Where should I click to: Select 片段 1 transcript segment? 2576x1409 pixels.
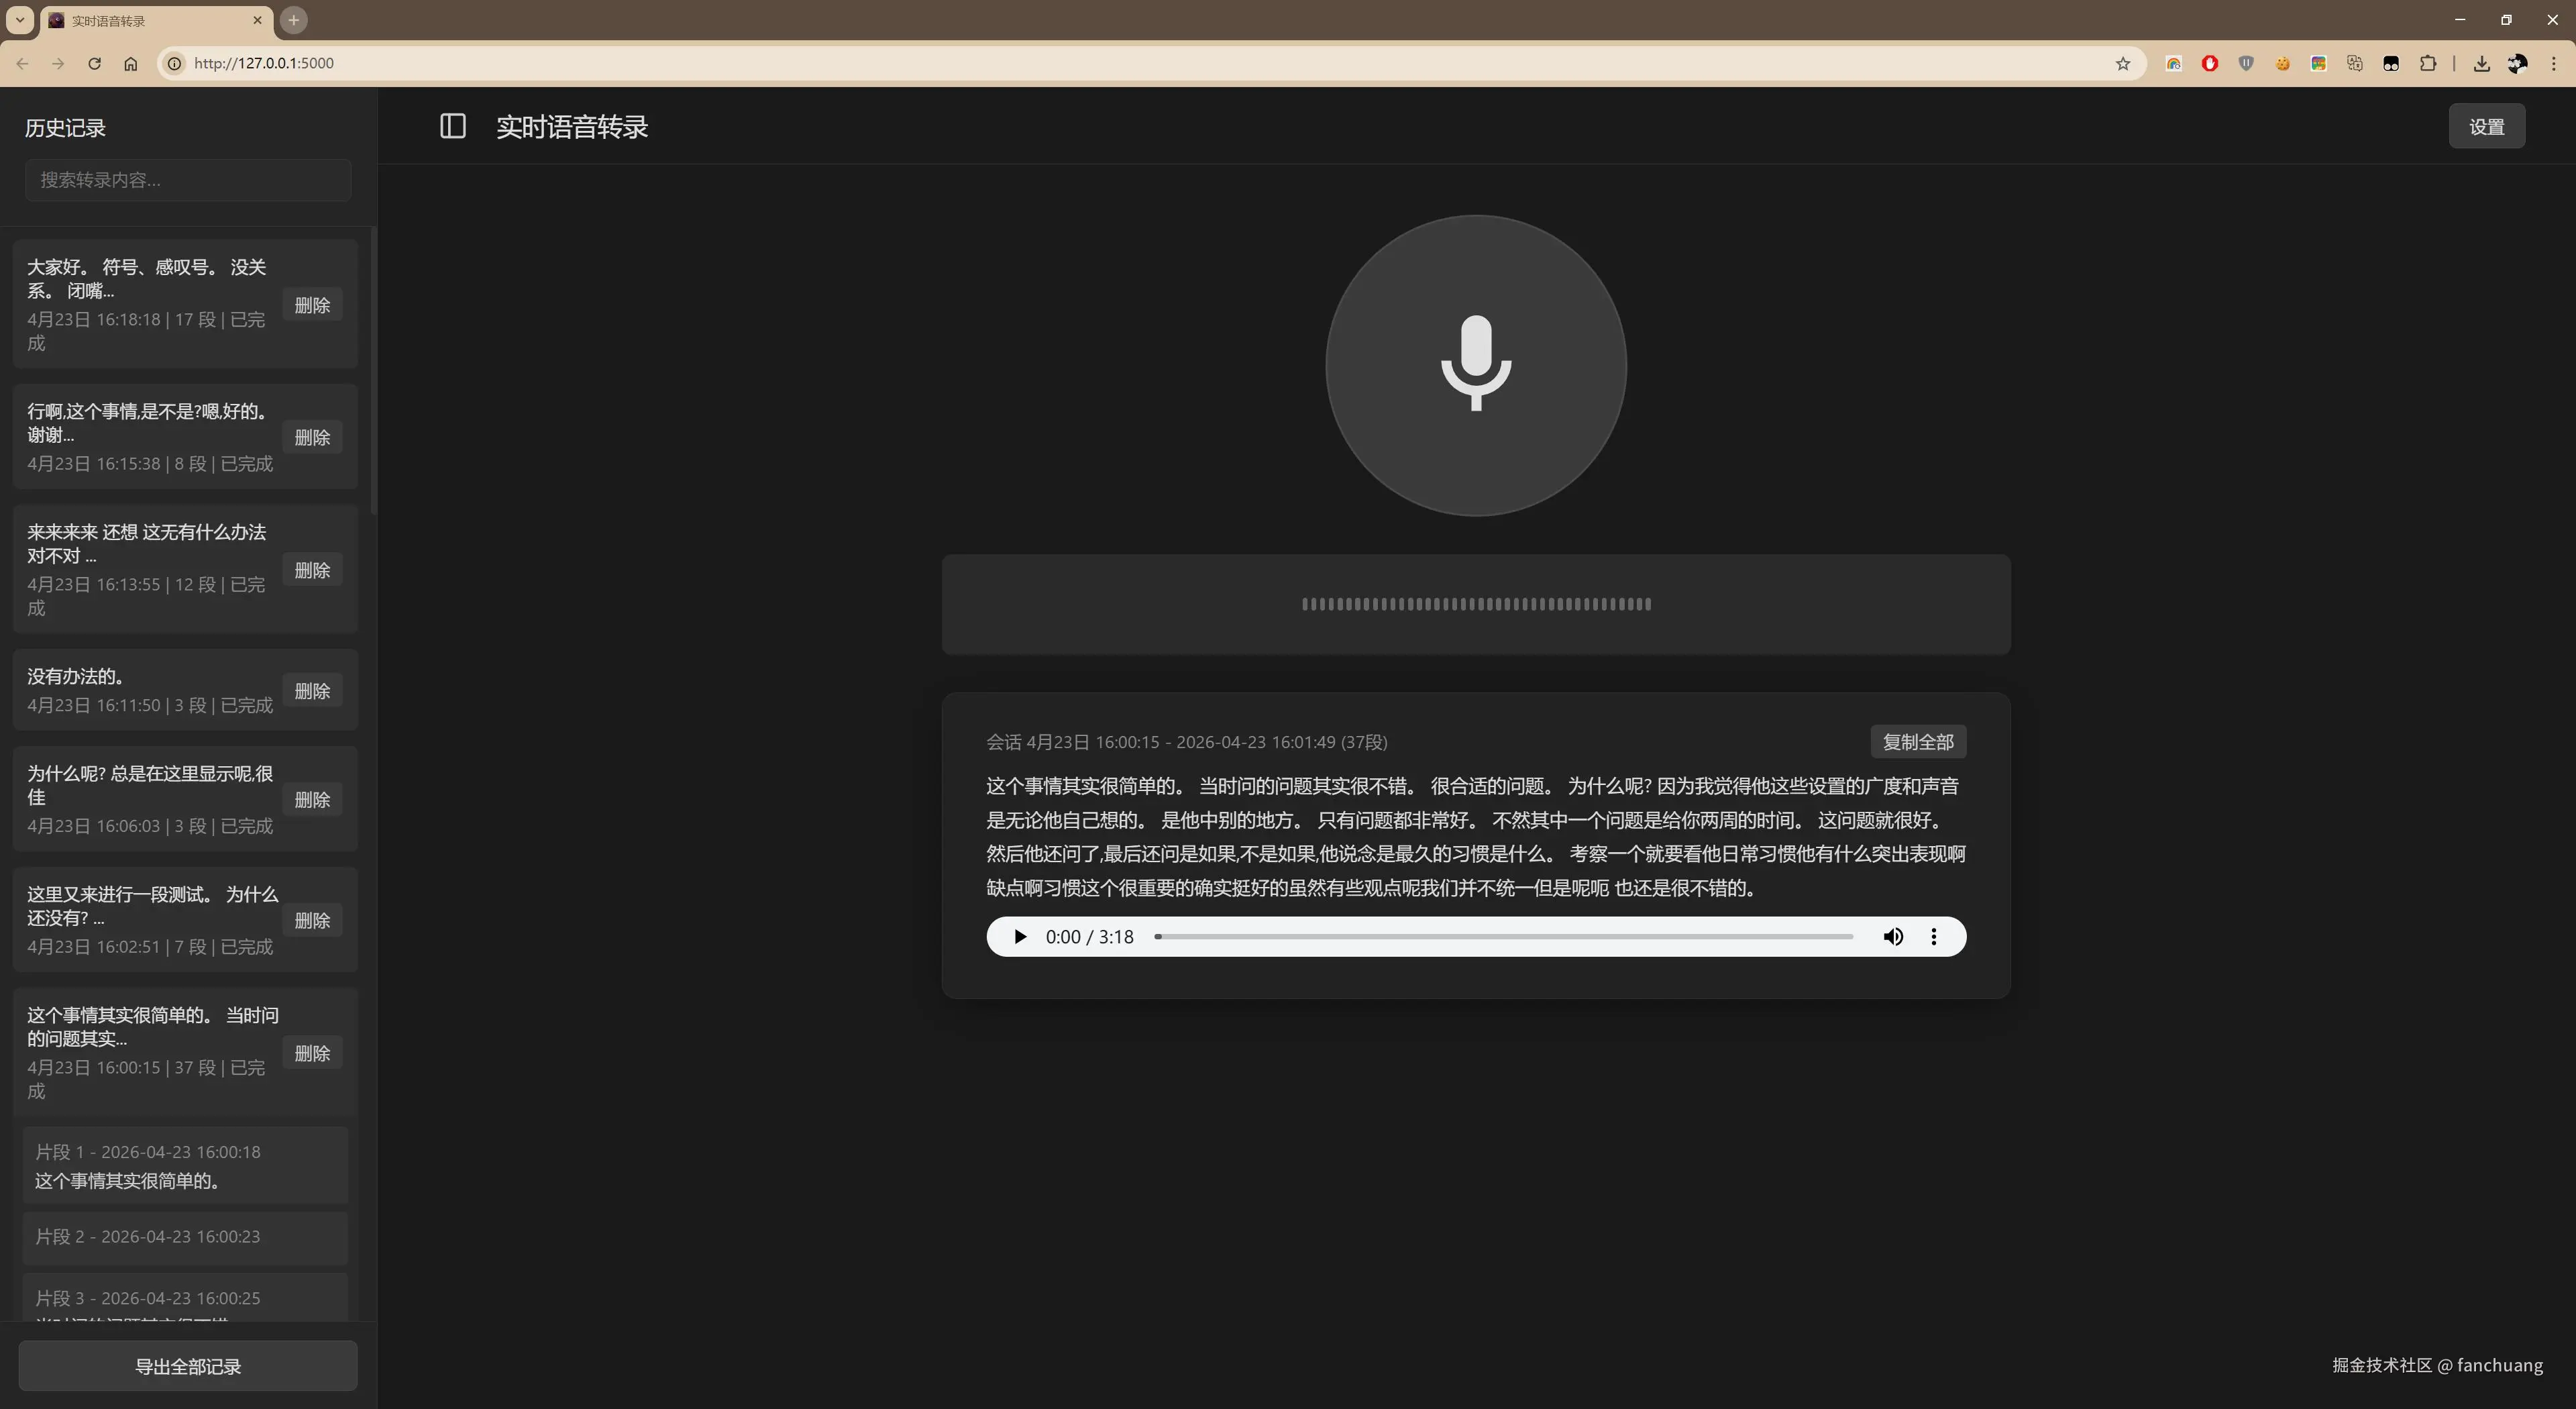click(185, 1165)
